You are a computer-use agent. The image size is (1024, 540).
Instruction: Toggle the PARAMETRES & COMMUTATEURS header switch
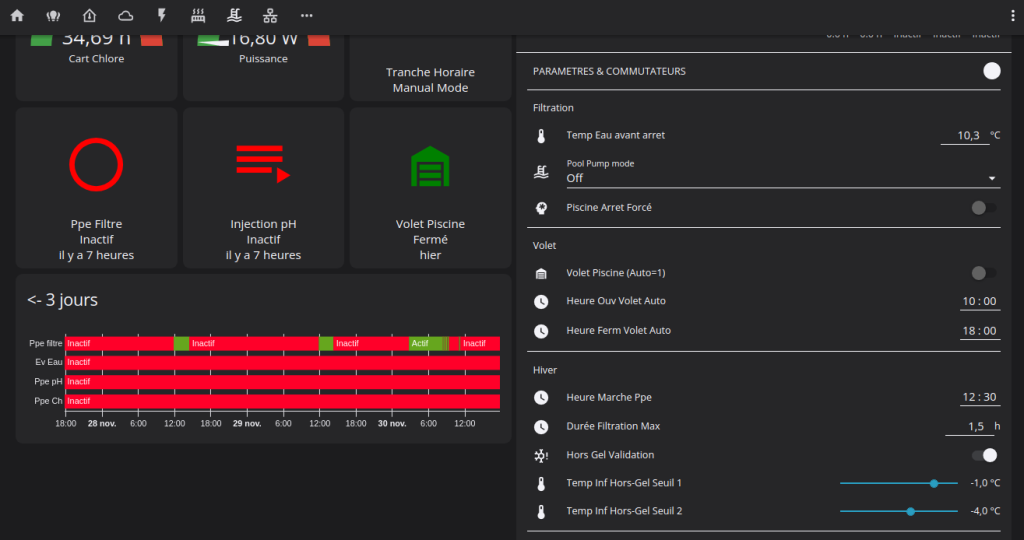991,71
